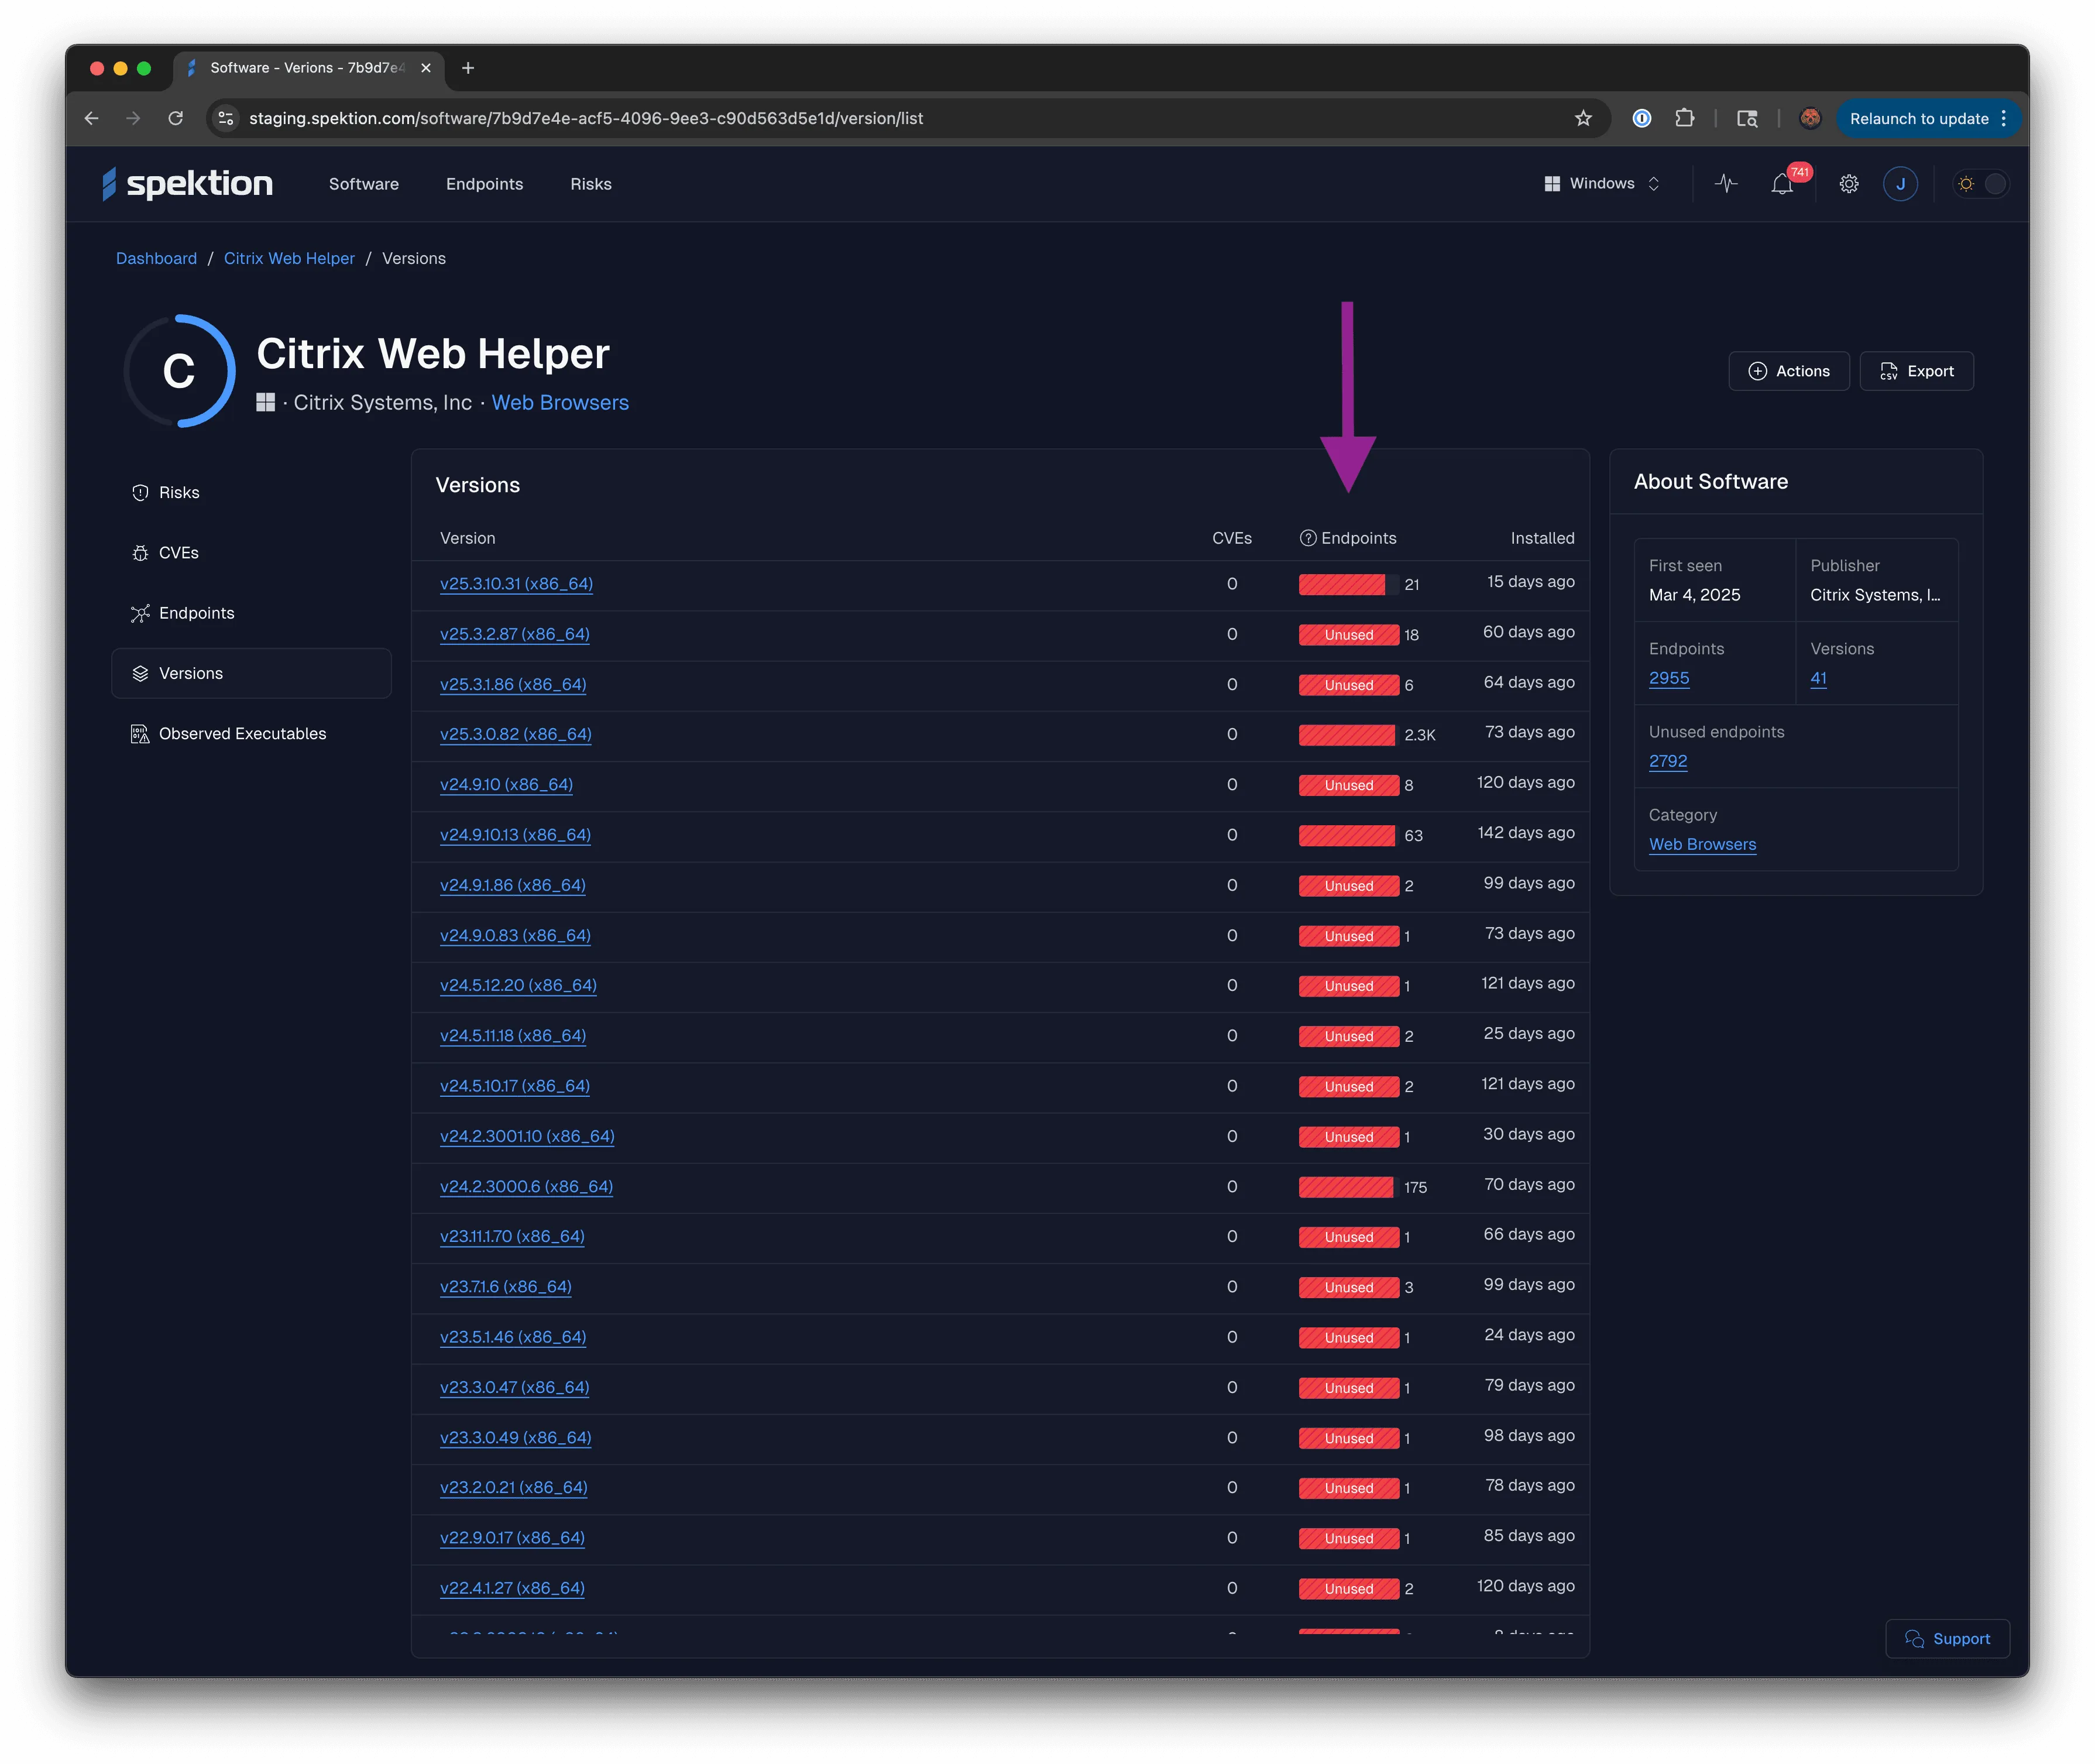Click the tab search sidebar icon
Screen dimensions: 2095x1764
[x=1747, y=118]
